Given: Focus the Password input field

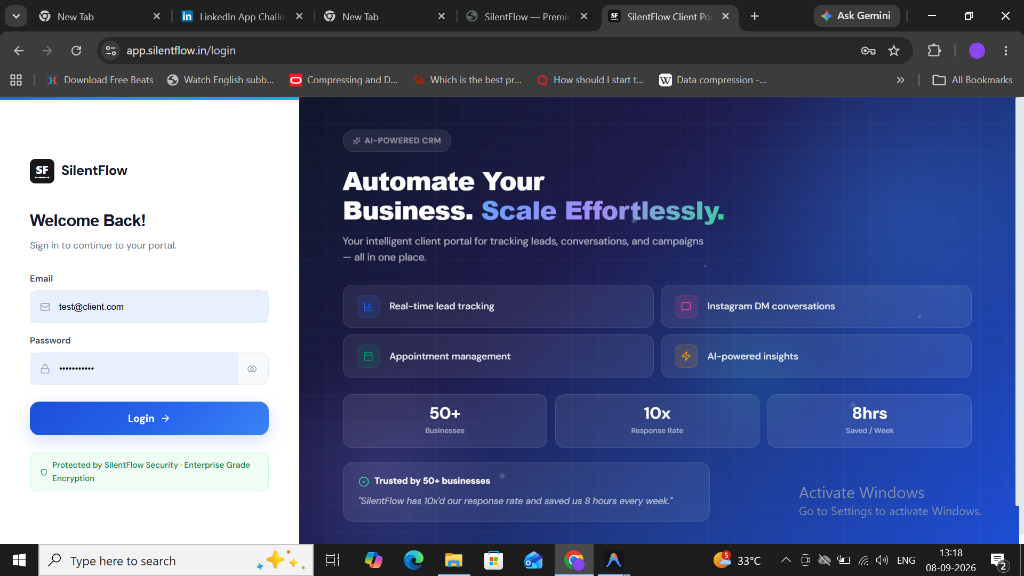Looking at the screenshot, I should pos(135,368).
